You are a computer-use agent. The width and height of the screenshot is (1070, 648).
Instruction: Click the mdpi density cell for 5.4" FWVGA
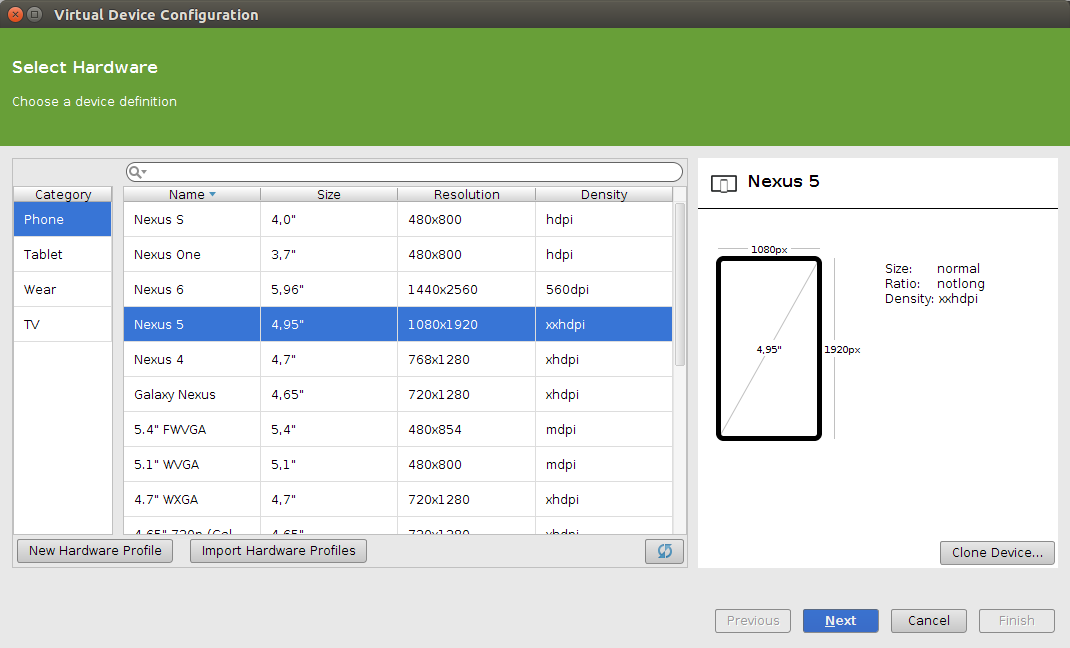[x=604, y=430]
